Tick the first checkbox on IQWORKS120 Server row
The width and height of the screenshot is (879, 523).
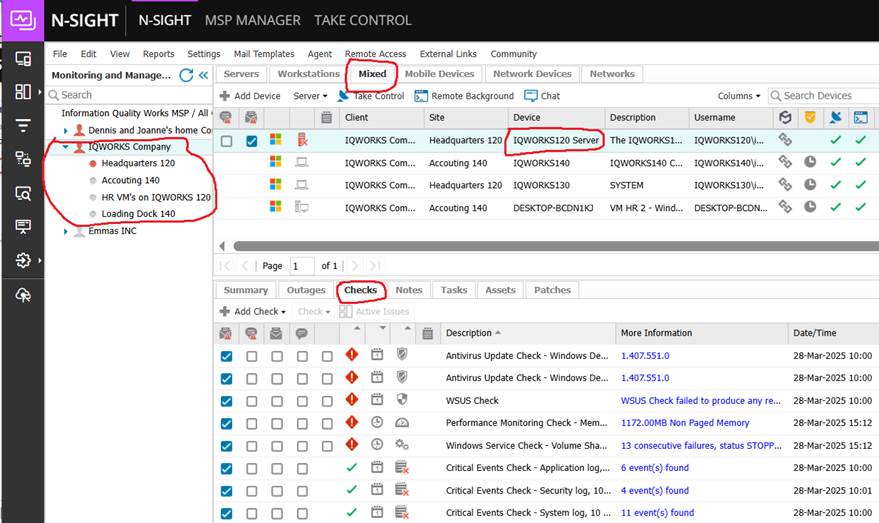point(227,141)
